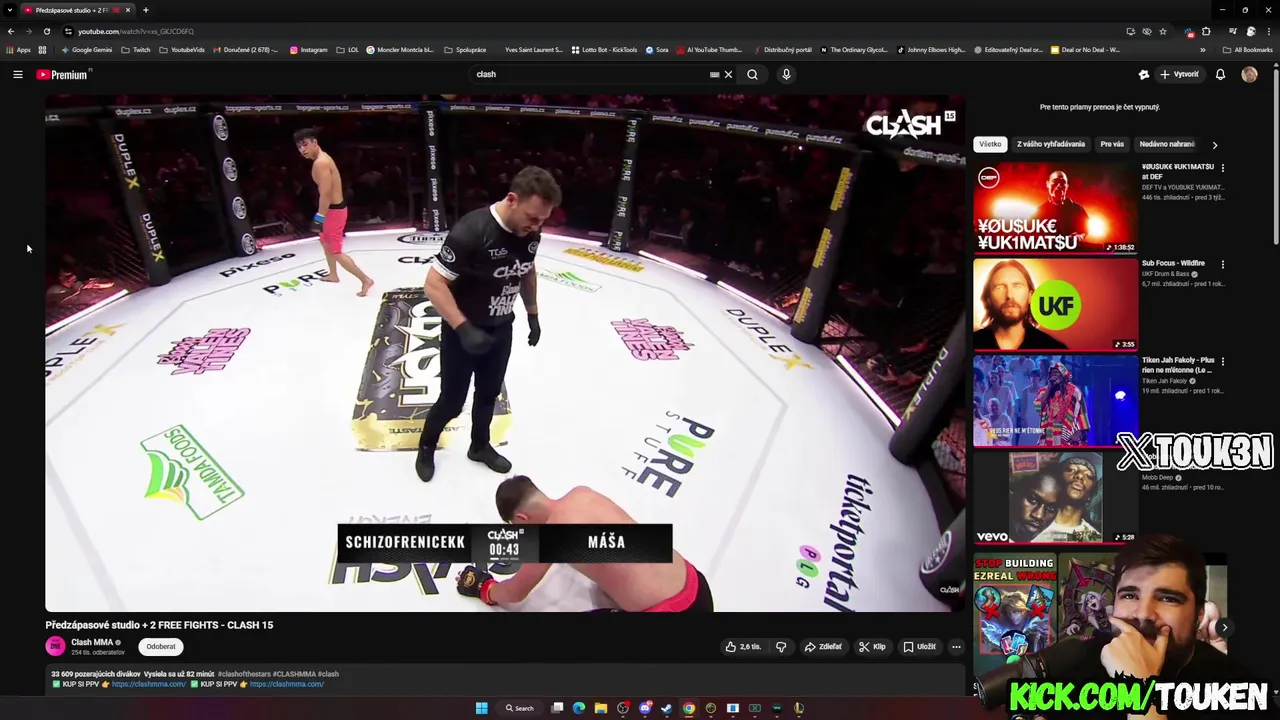Open the on-screen keyboard in search box
The image size is (1280, 720).
[714, 74]
